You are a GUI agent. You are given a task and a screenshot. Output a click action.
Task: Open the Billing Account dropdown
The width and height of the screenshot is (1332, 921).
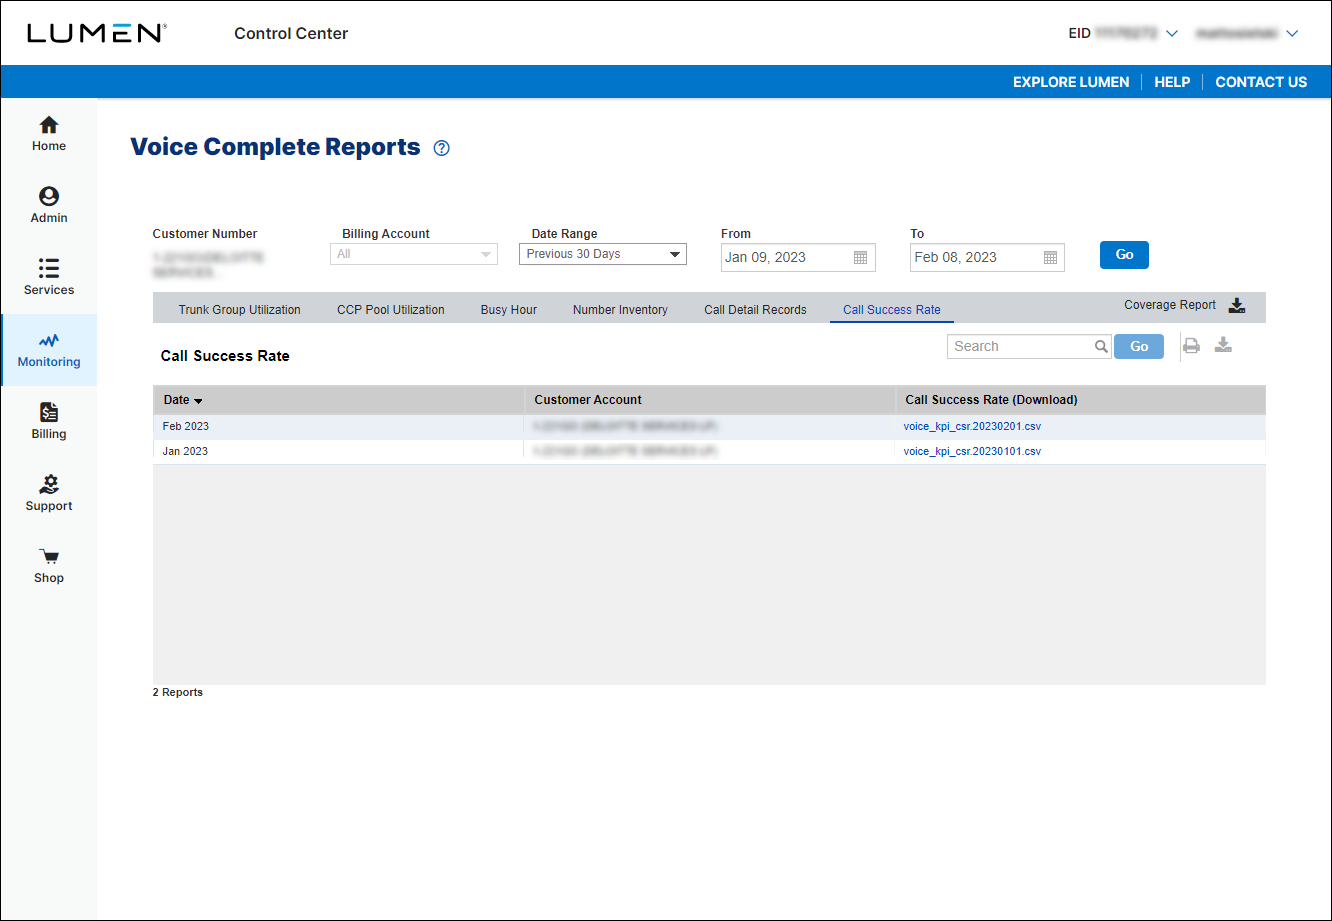pos(413,254)
